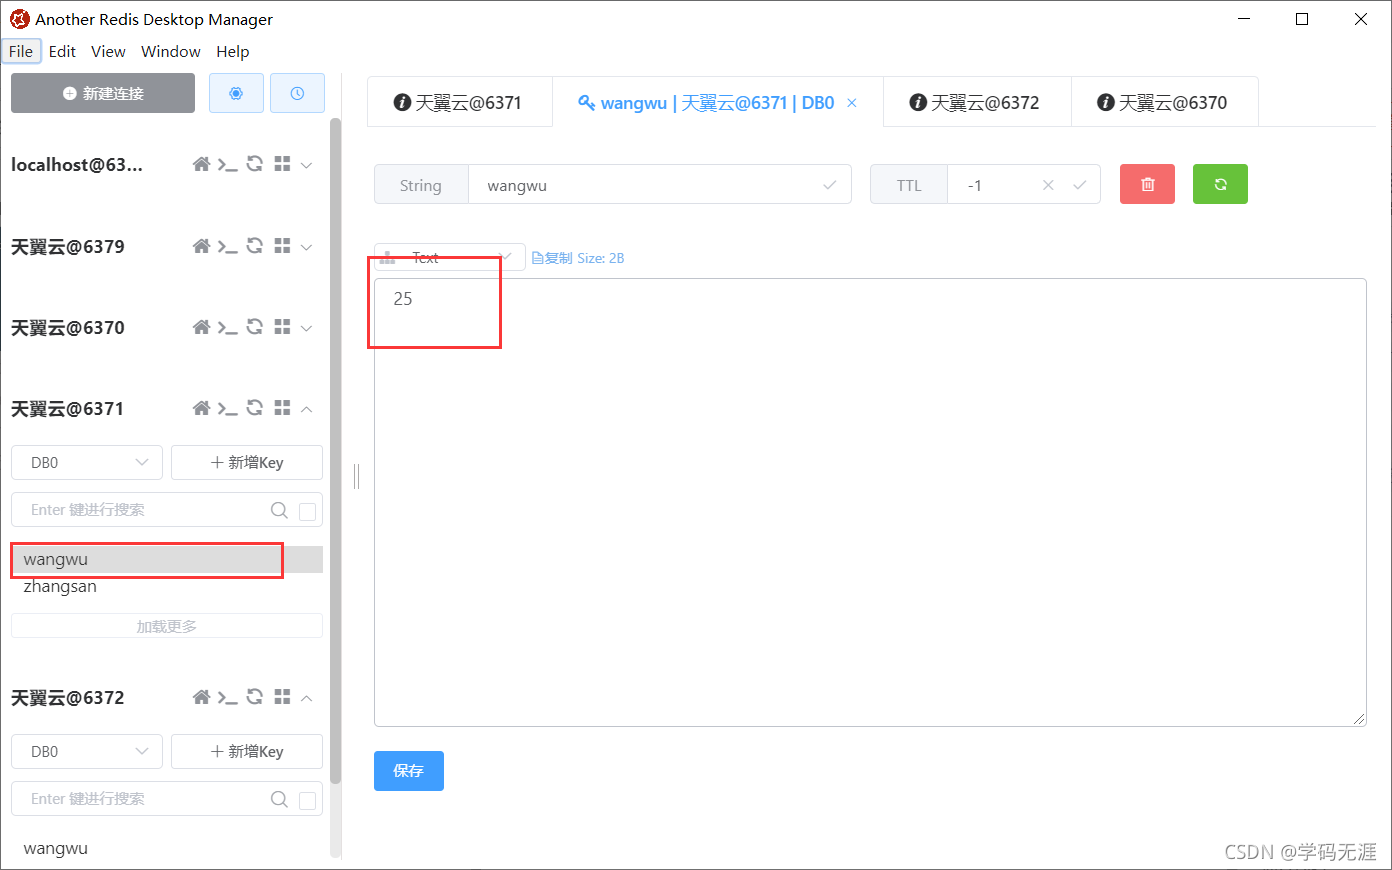The image size is (1392, 870).
Task: Open the Edit menu
Action: (x=62, y=51)
